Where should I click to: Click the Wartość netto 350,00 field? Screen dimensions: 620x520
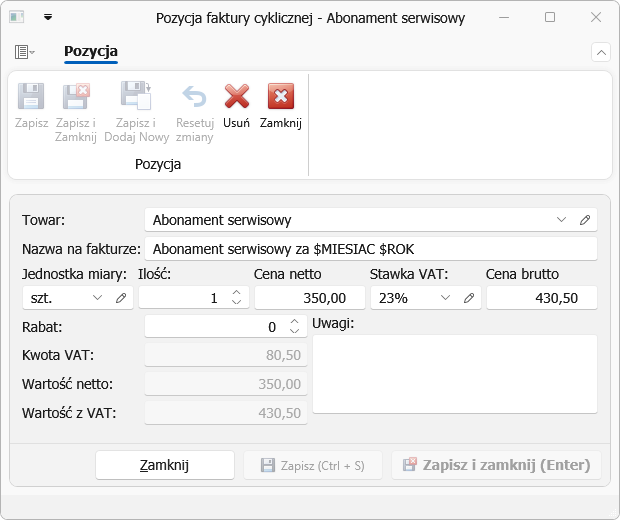[x=226, y=384]
